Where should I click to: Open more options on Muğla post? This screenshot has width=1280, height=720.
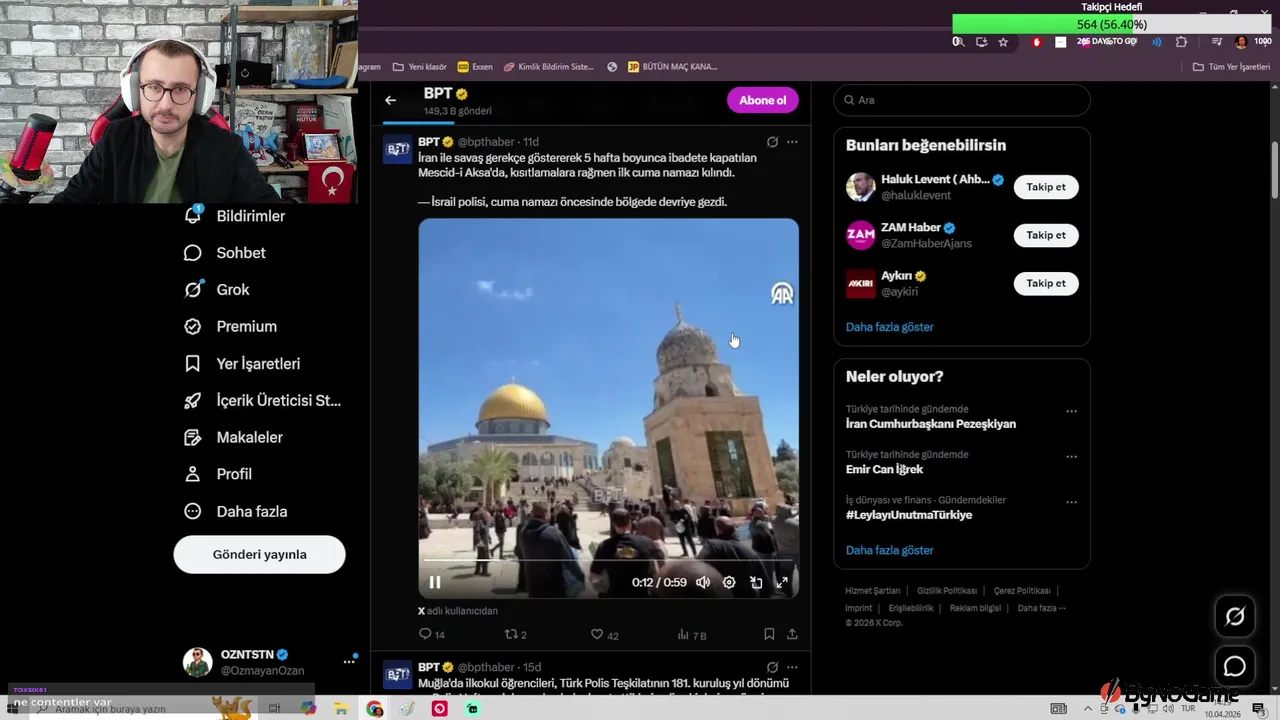792,667
